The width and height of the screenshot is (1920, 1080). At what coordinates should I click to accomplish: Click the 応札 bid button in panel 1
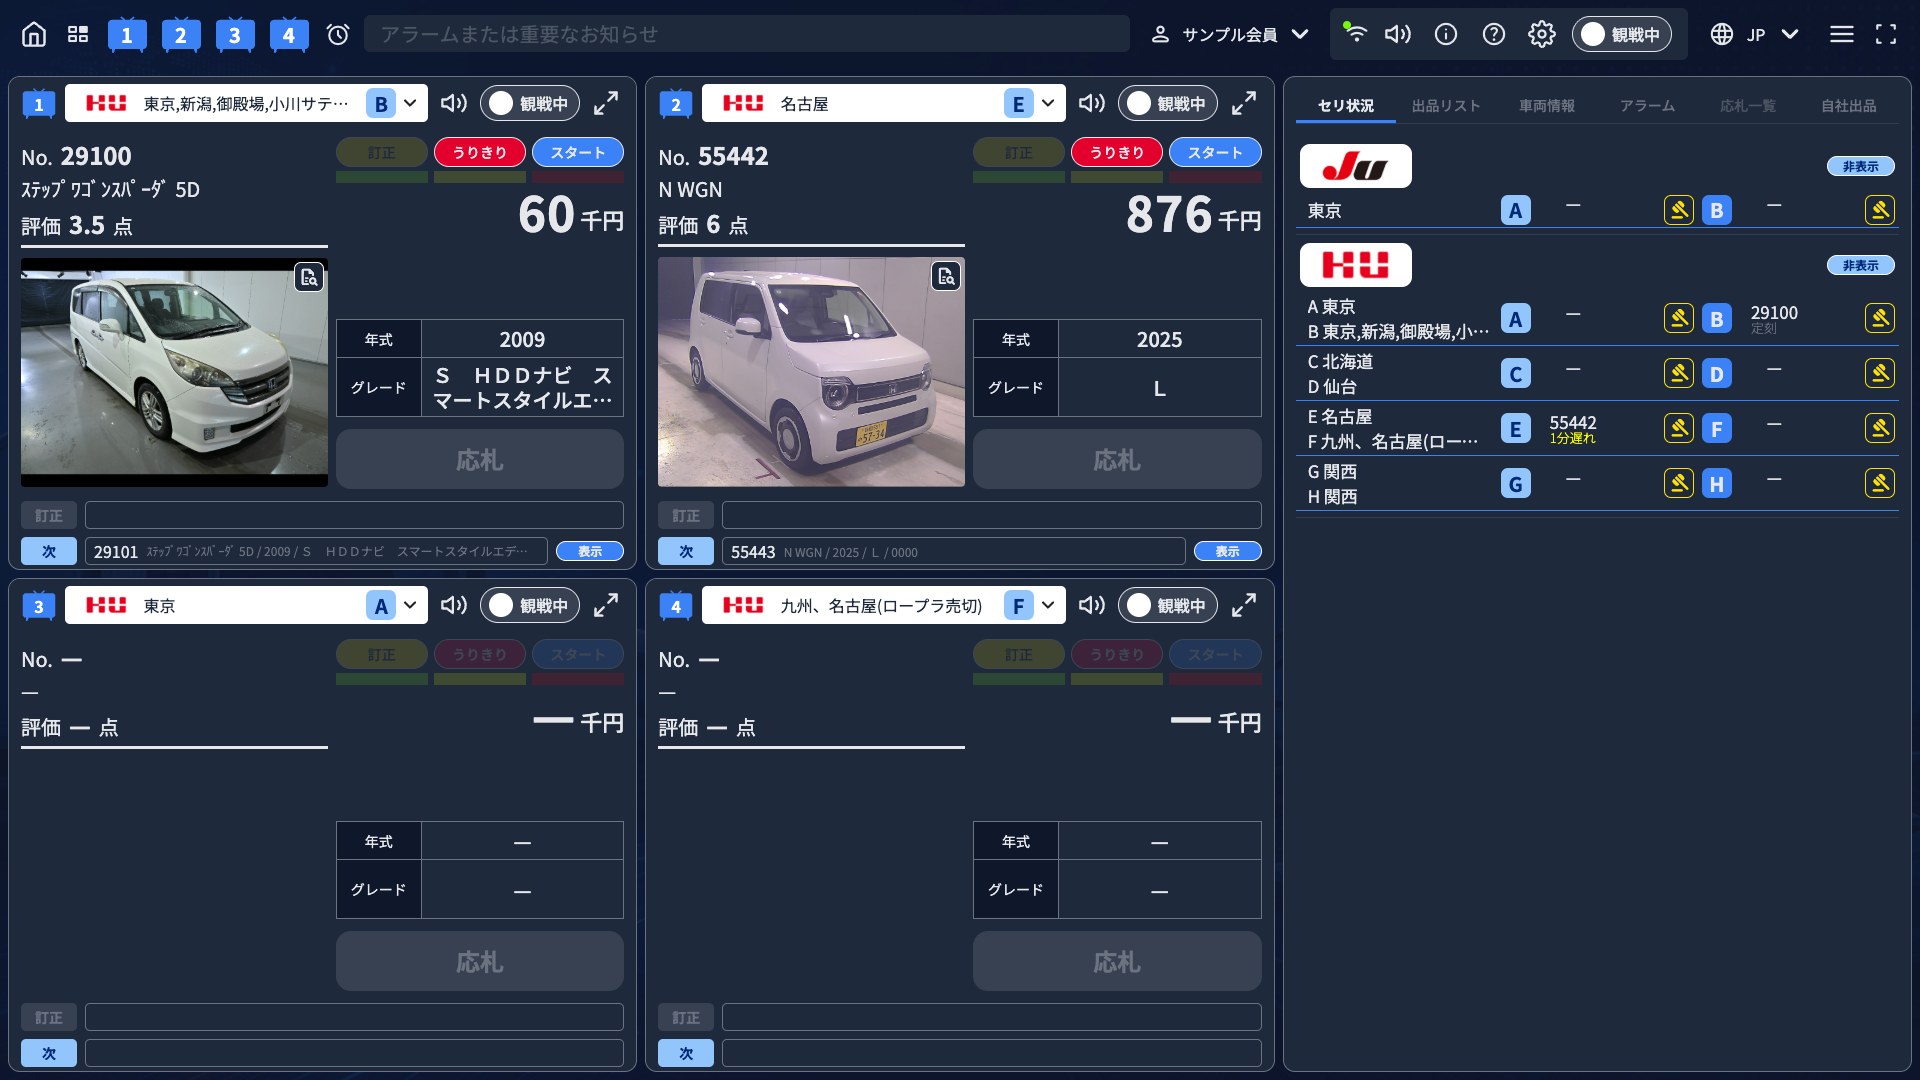click(480, 459)
